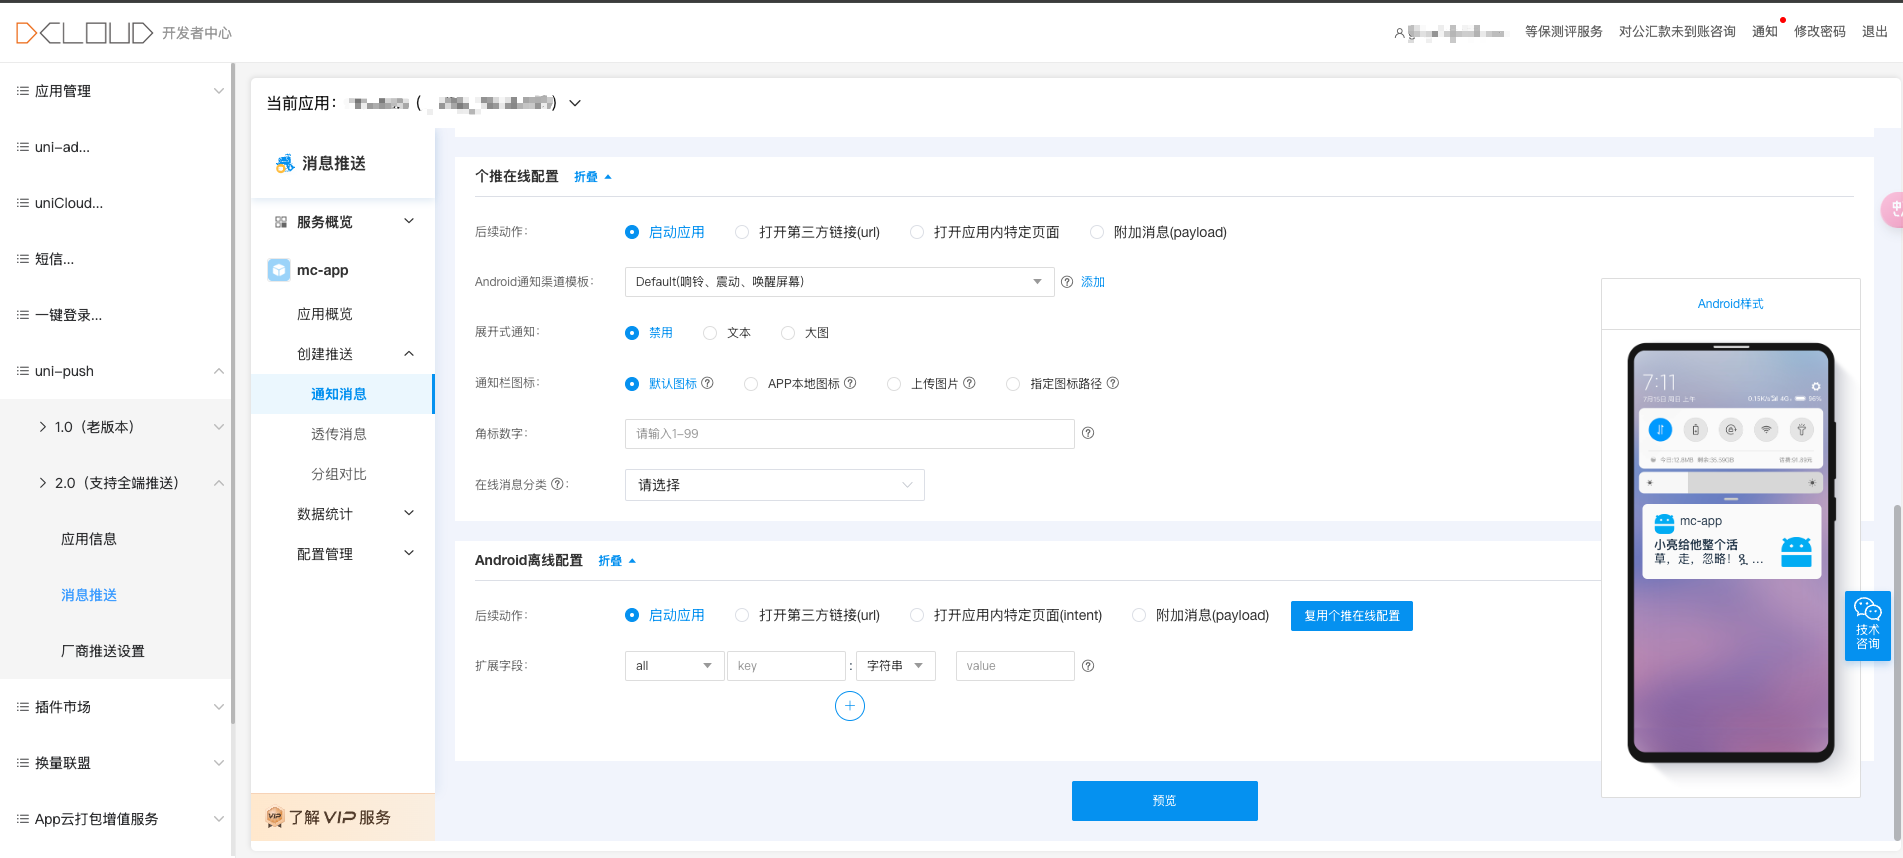
Task: Click the user account avatar icon
Action: [1399, 33]
